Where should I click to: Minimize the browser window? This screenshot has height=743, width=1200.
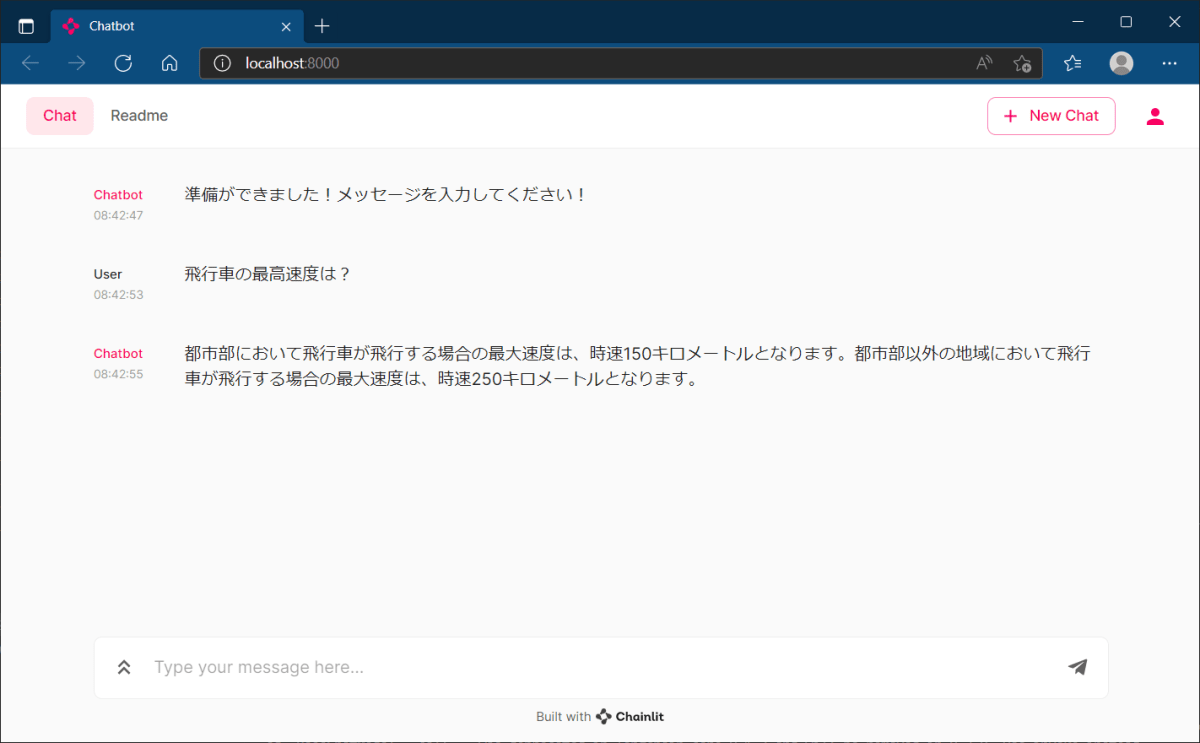tap(1078, 21)
